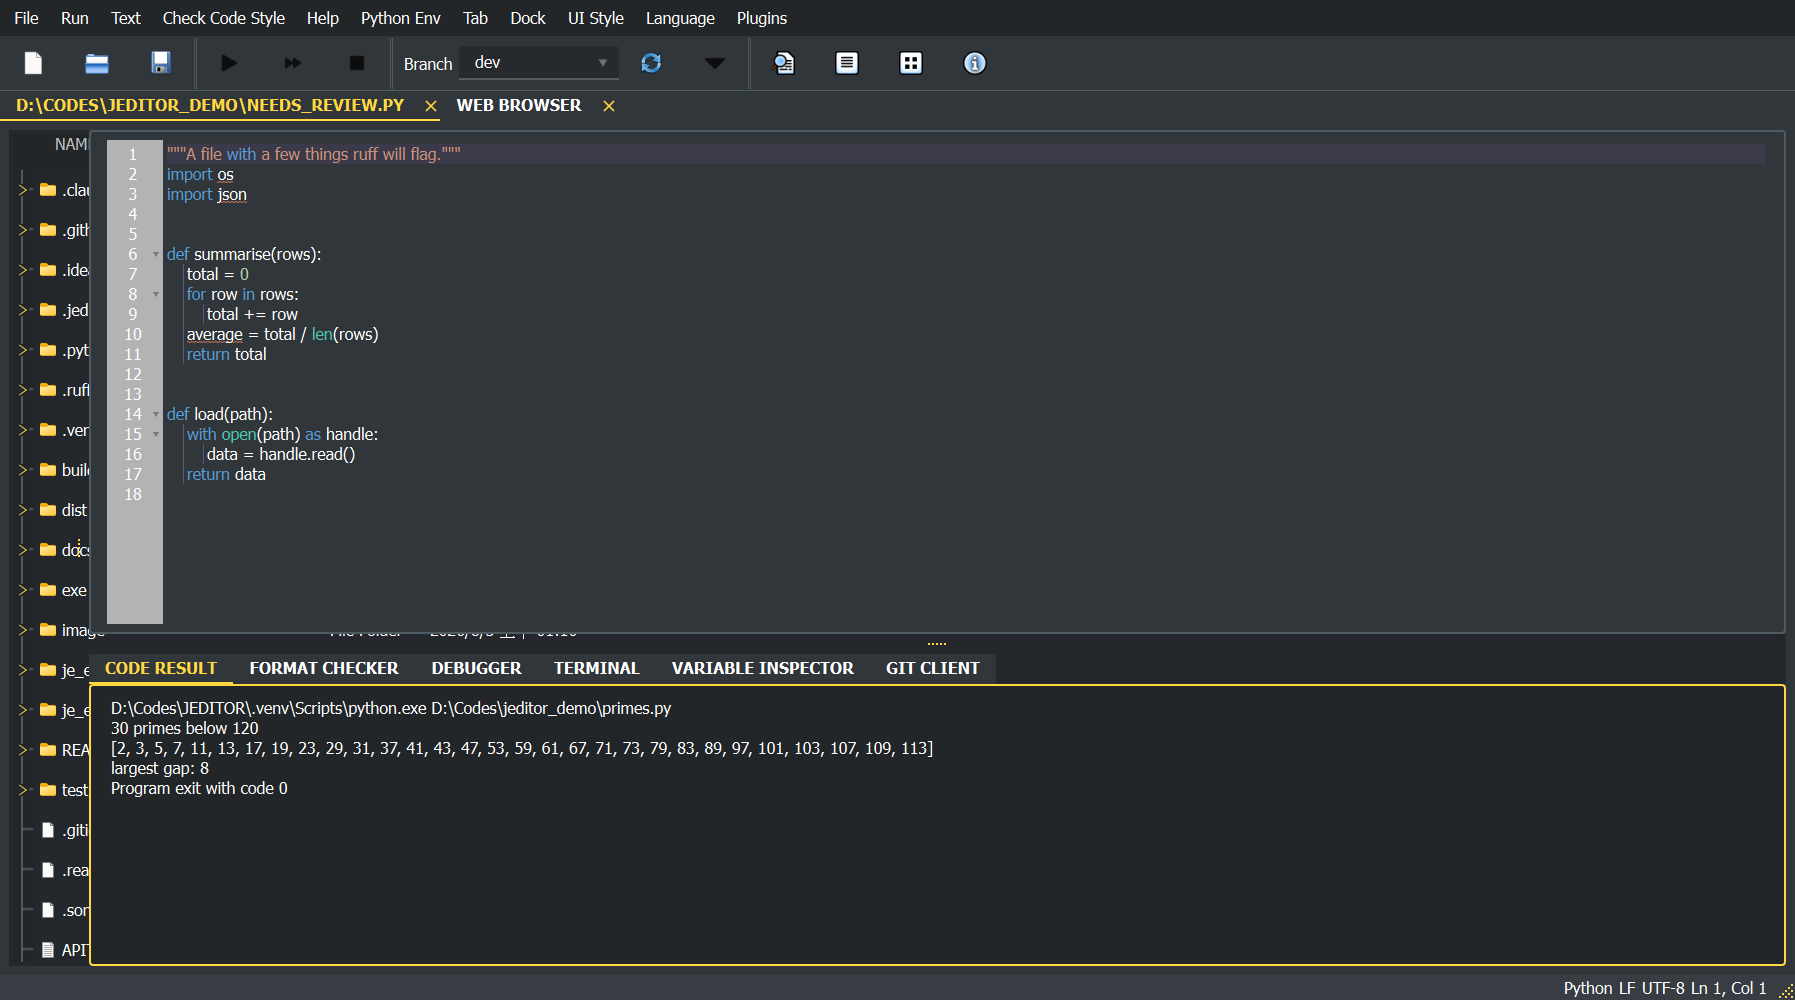
Task: Open the Text menu
Action: 126,18
